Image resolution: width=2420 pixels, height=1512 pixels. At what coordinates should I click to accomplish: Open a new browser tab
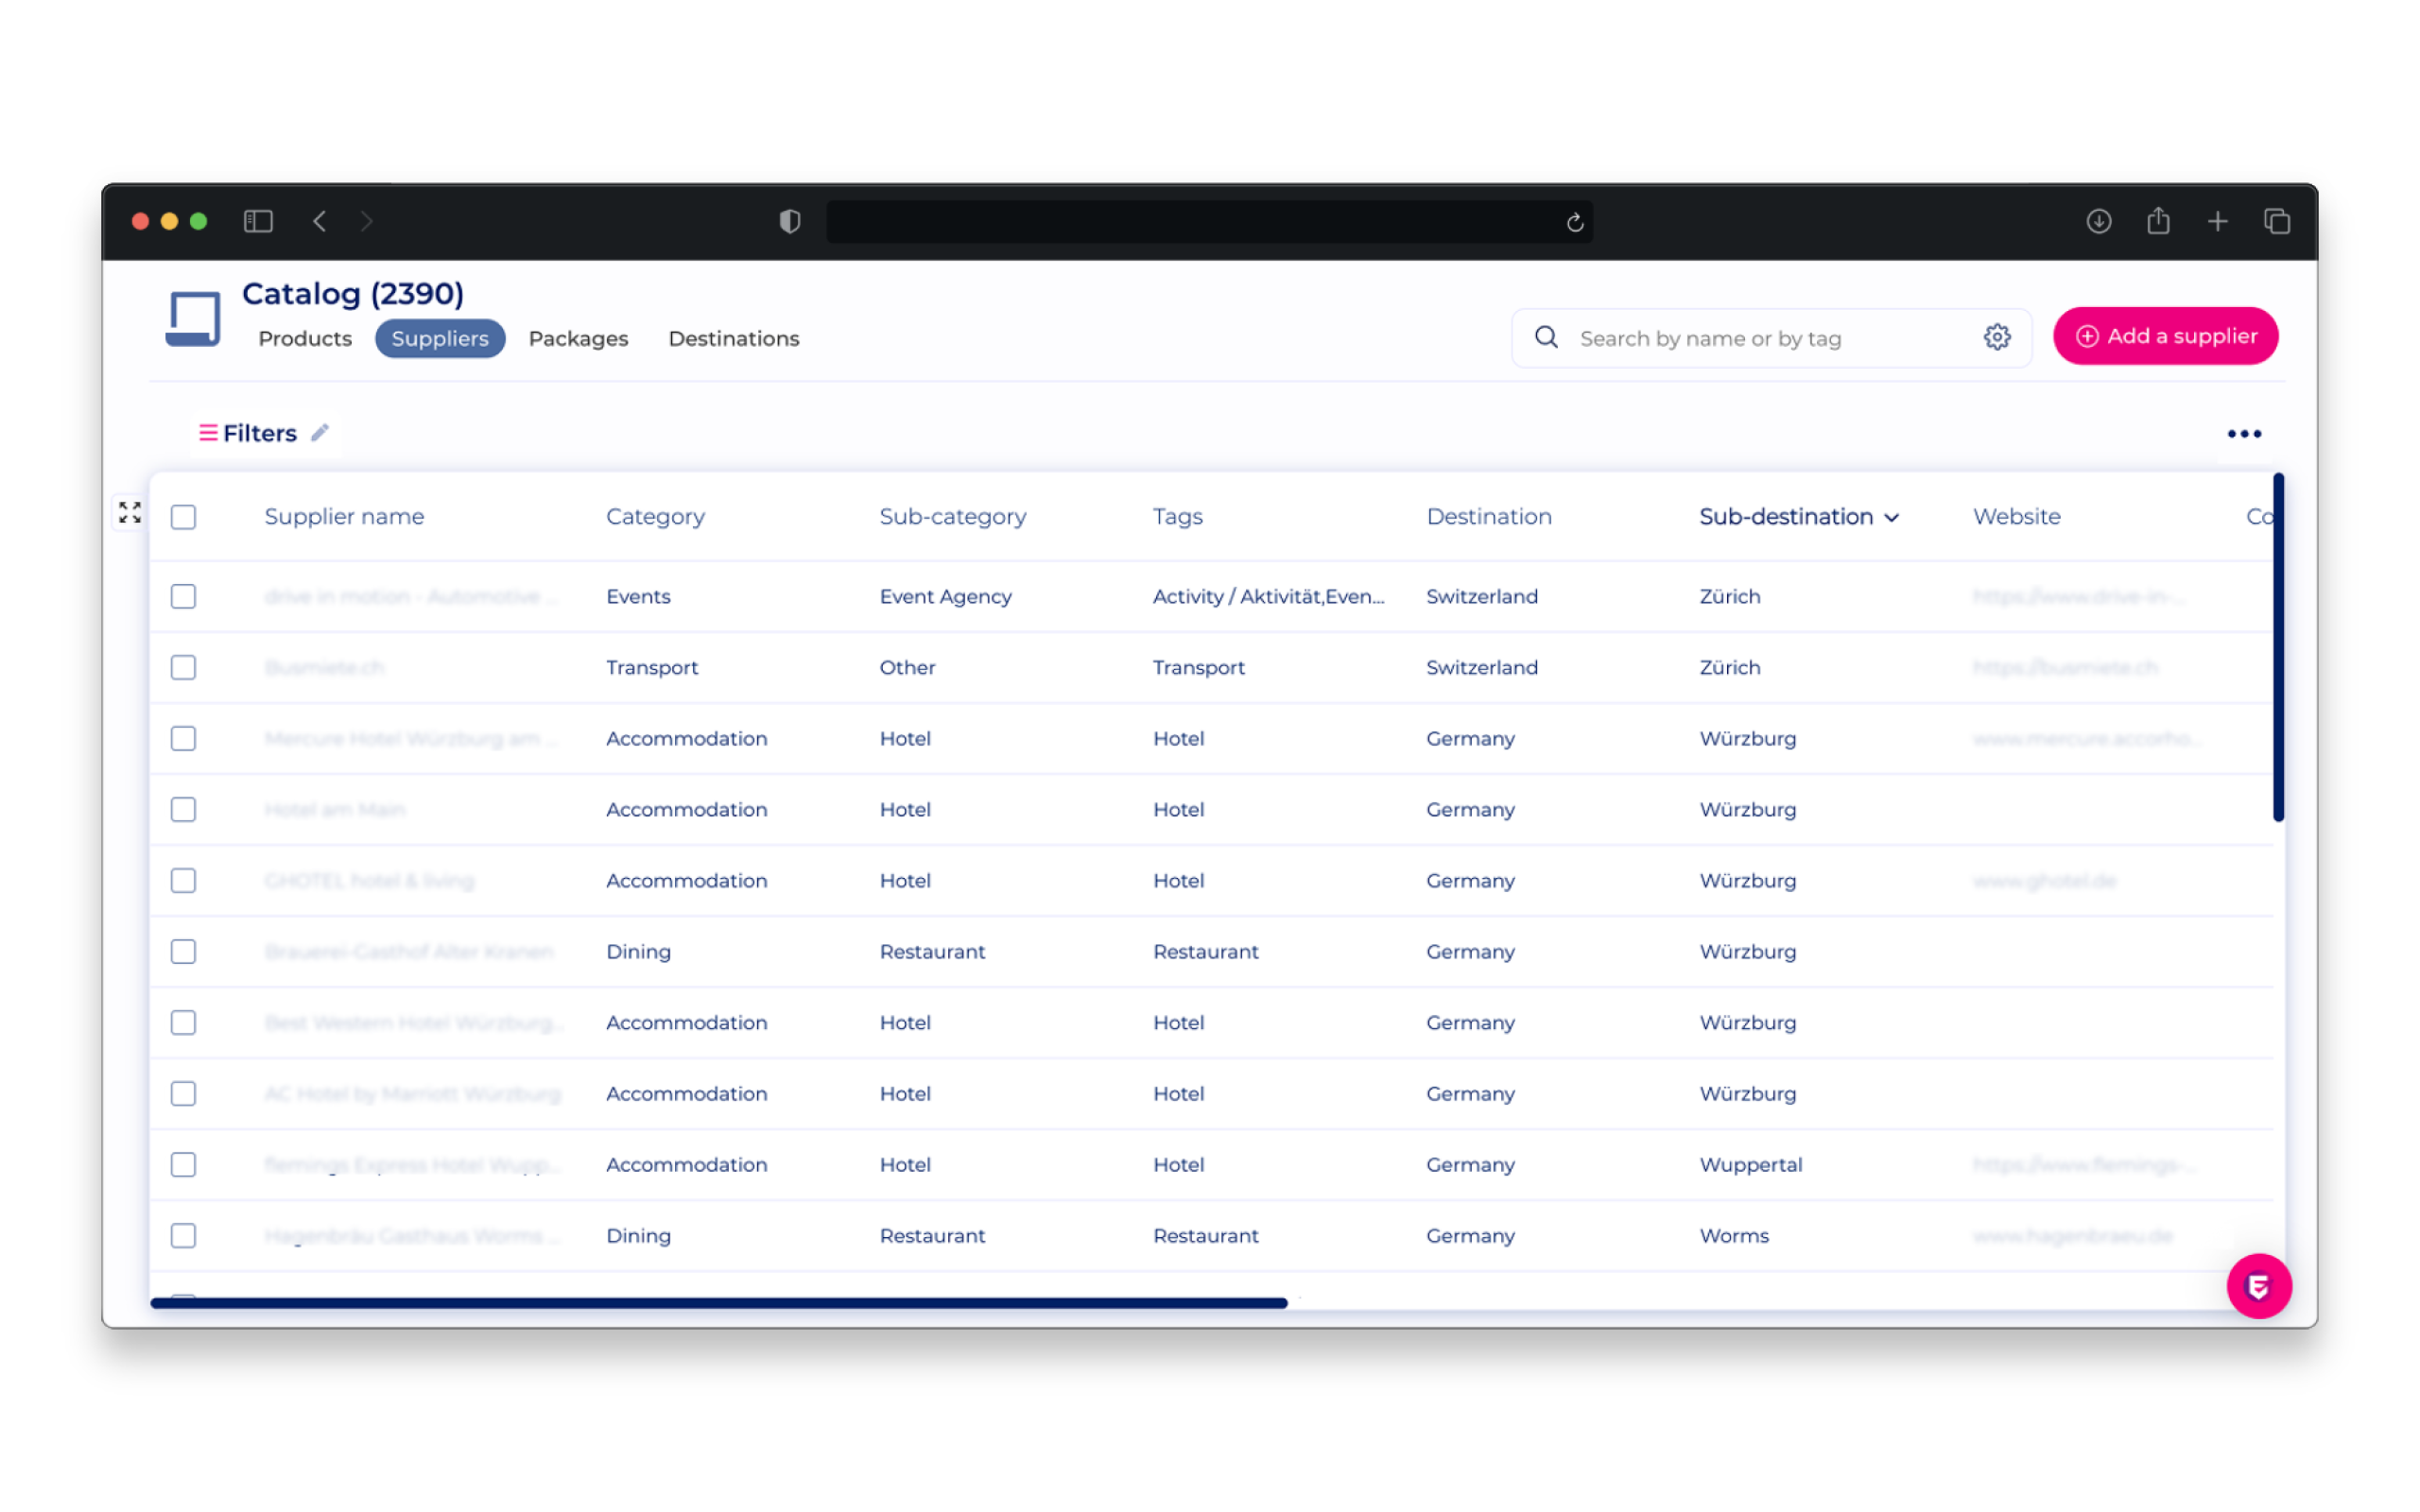coord(2217,221)
